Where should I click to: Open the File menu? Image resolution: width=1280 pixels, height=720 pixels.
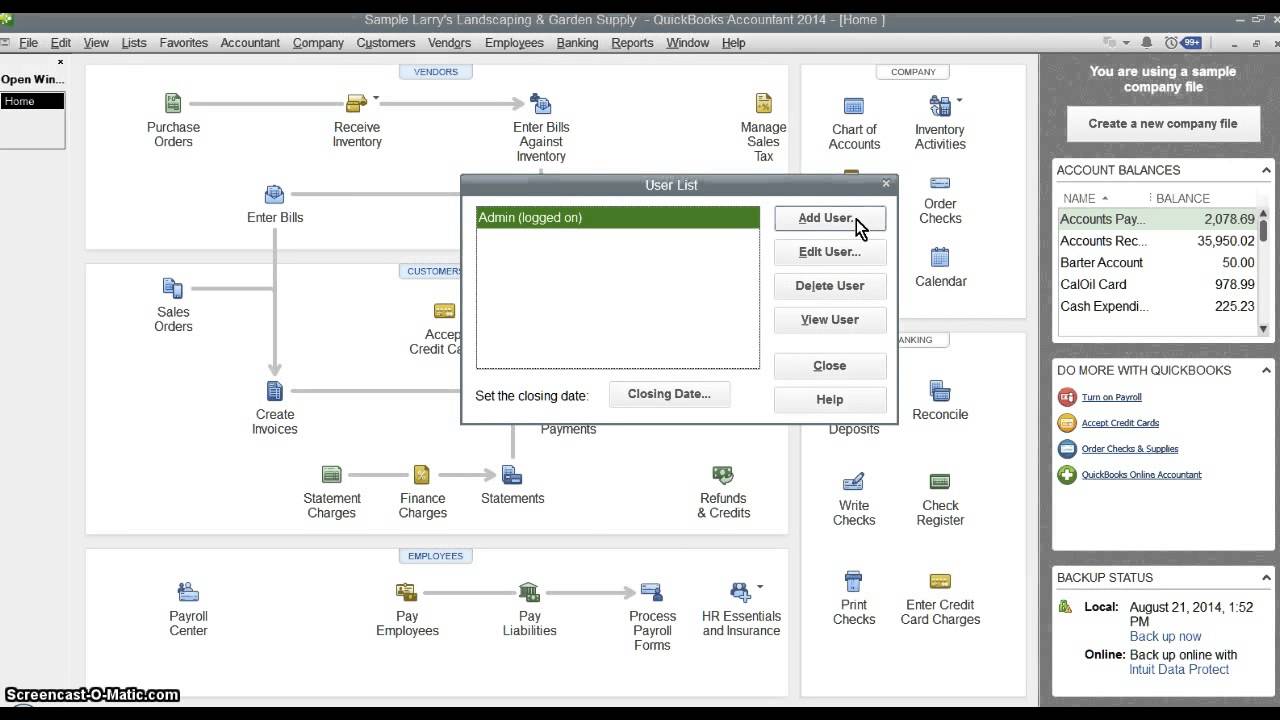pos(28,43)
